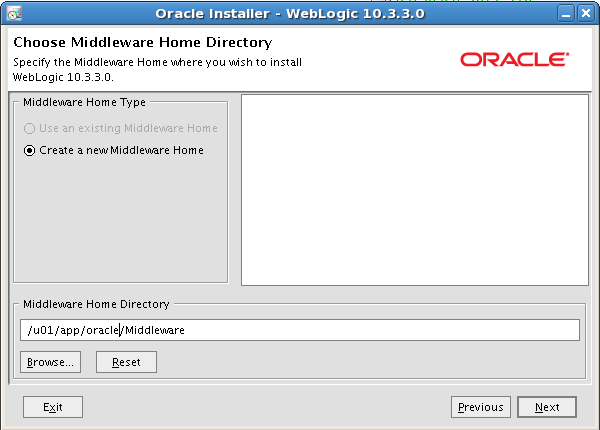Click the installer window menu icon

click(14, 14)
